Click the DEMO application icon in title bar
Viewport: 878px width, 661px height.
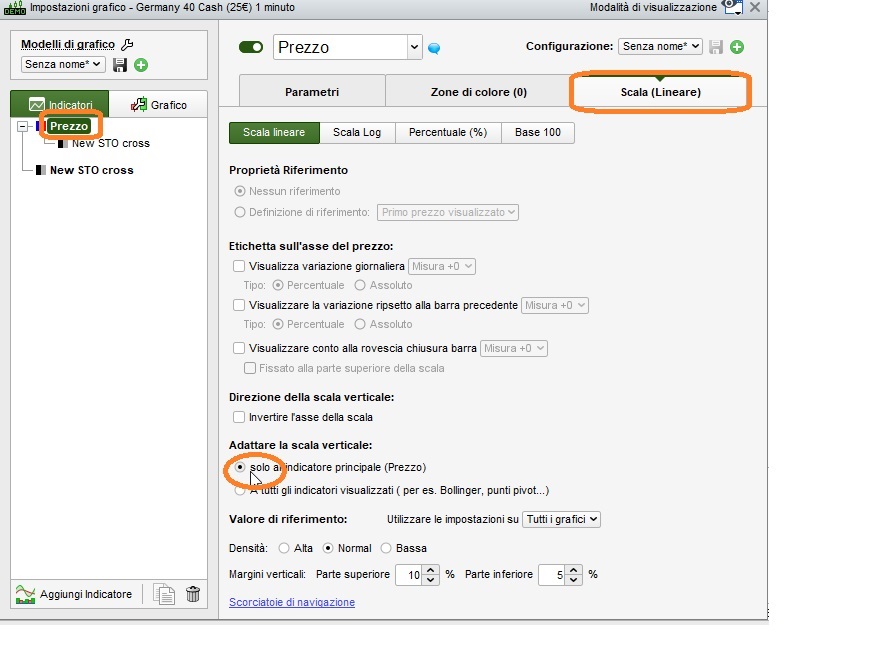pos(15,8)
